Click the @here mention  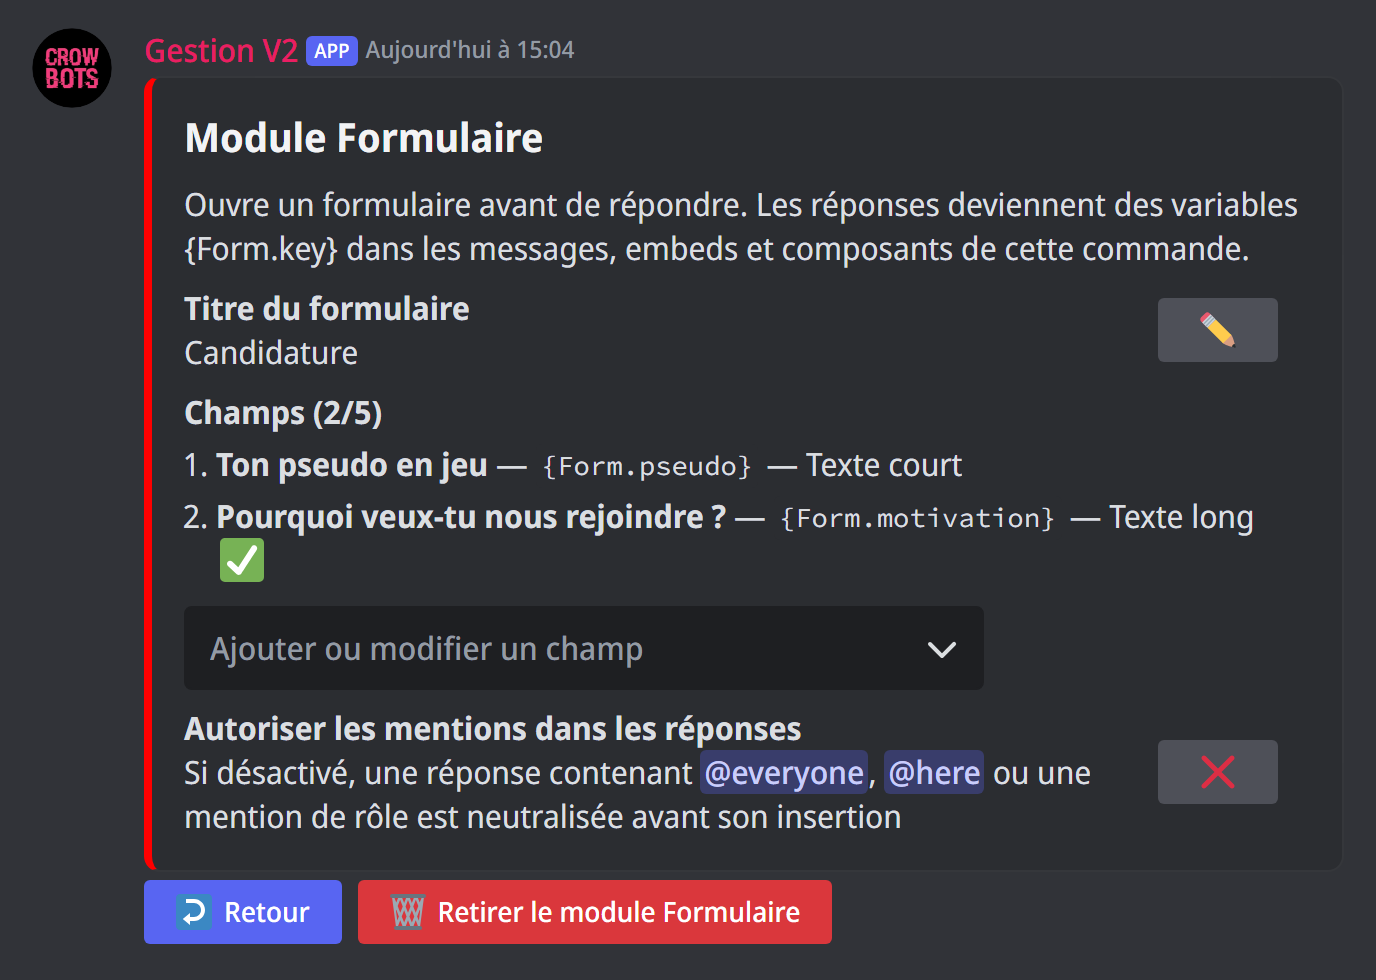coord(934,773)
